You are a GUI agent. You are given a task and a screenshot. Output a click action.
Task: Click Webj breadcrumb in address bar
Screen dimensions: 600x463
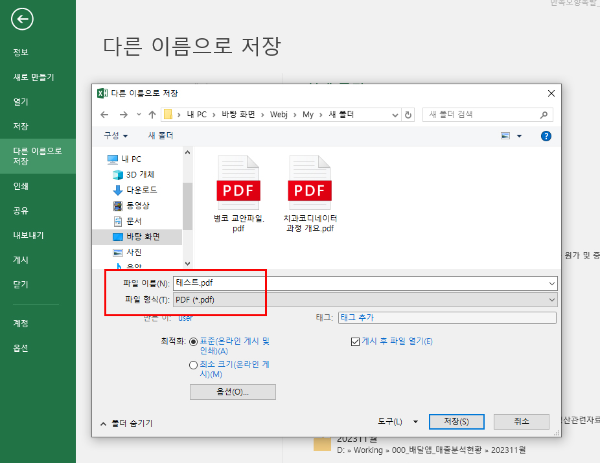coord(279,114)
